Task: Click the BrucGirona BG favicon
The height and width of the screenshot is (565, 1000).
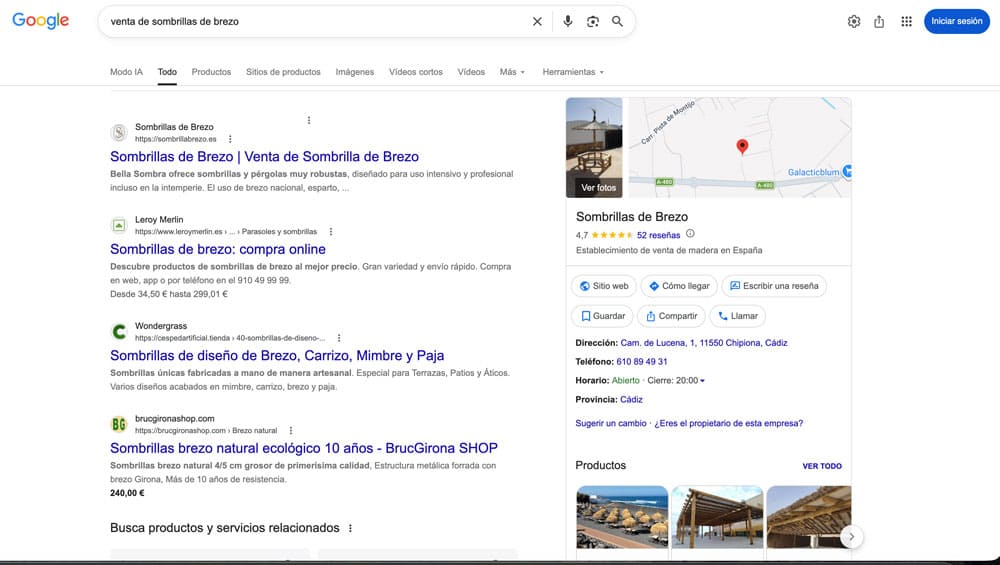Action: [x=119, y=424]
